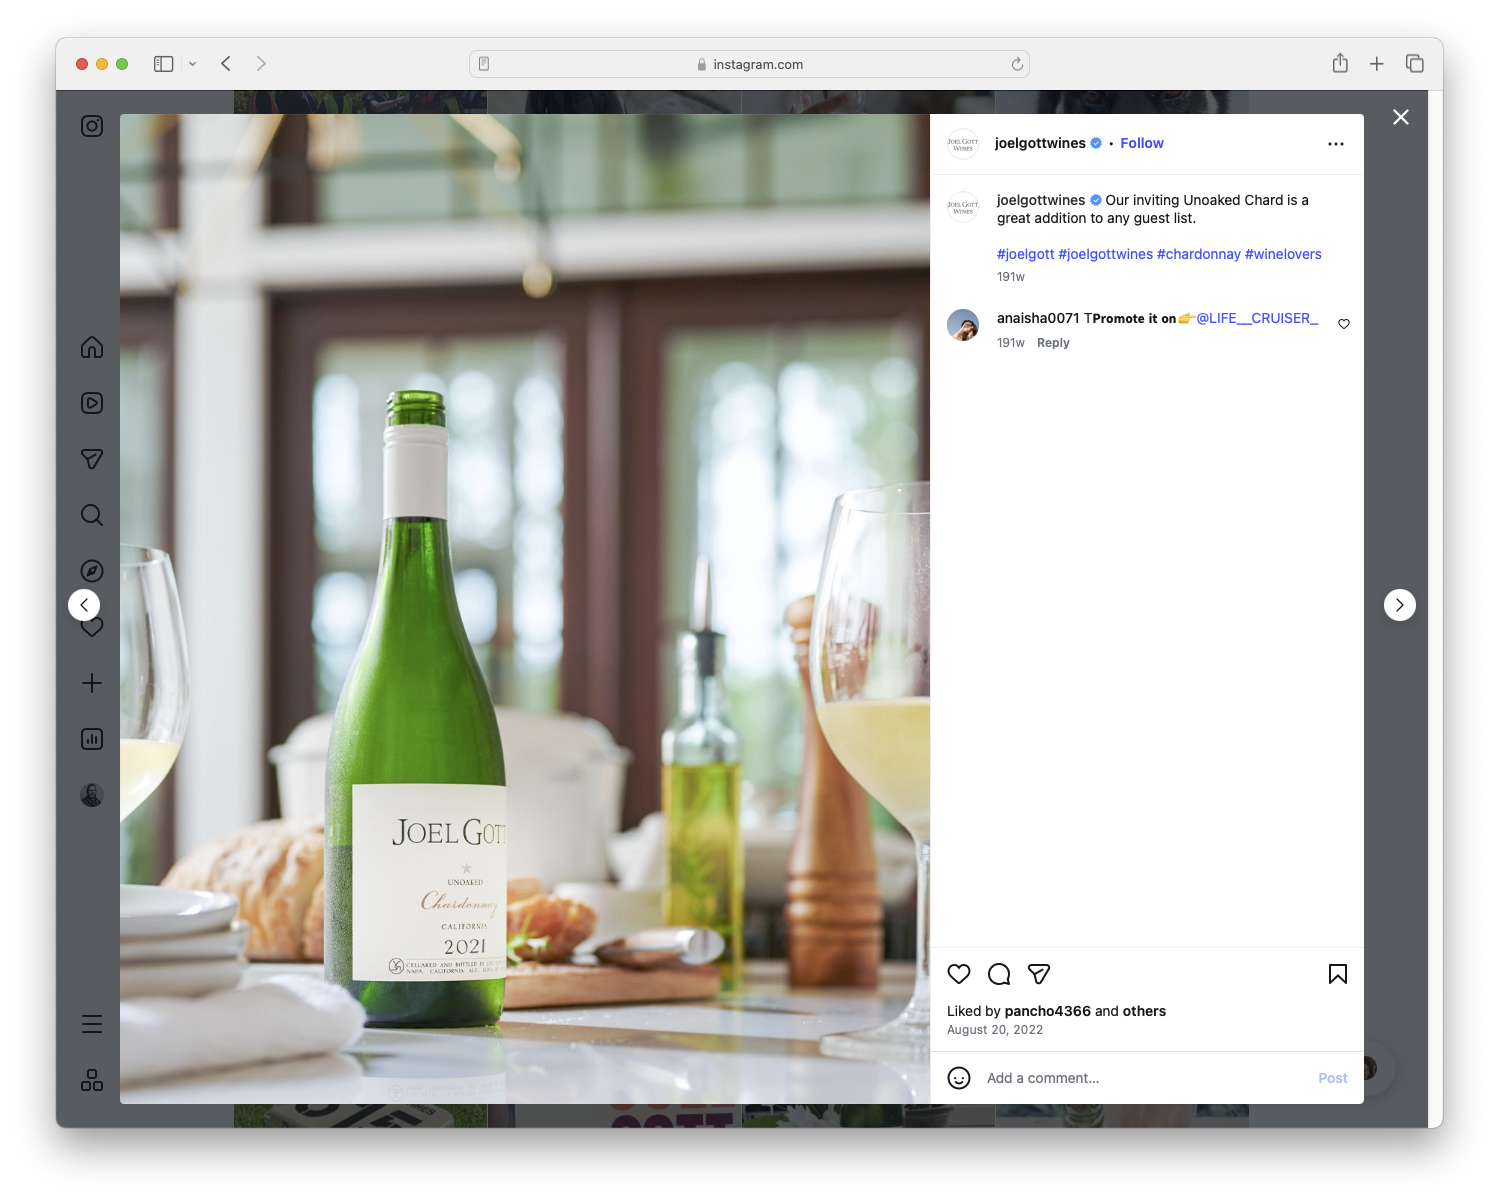Viewport: 1499px width, 1202px height.
Task: Close the post overlay with X
Action: click(x=1401, y=117)
